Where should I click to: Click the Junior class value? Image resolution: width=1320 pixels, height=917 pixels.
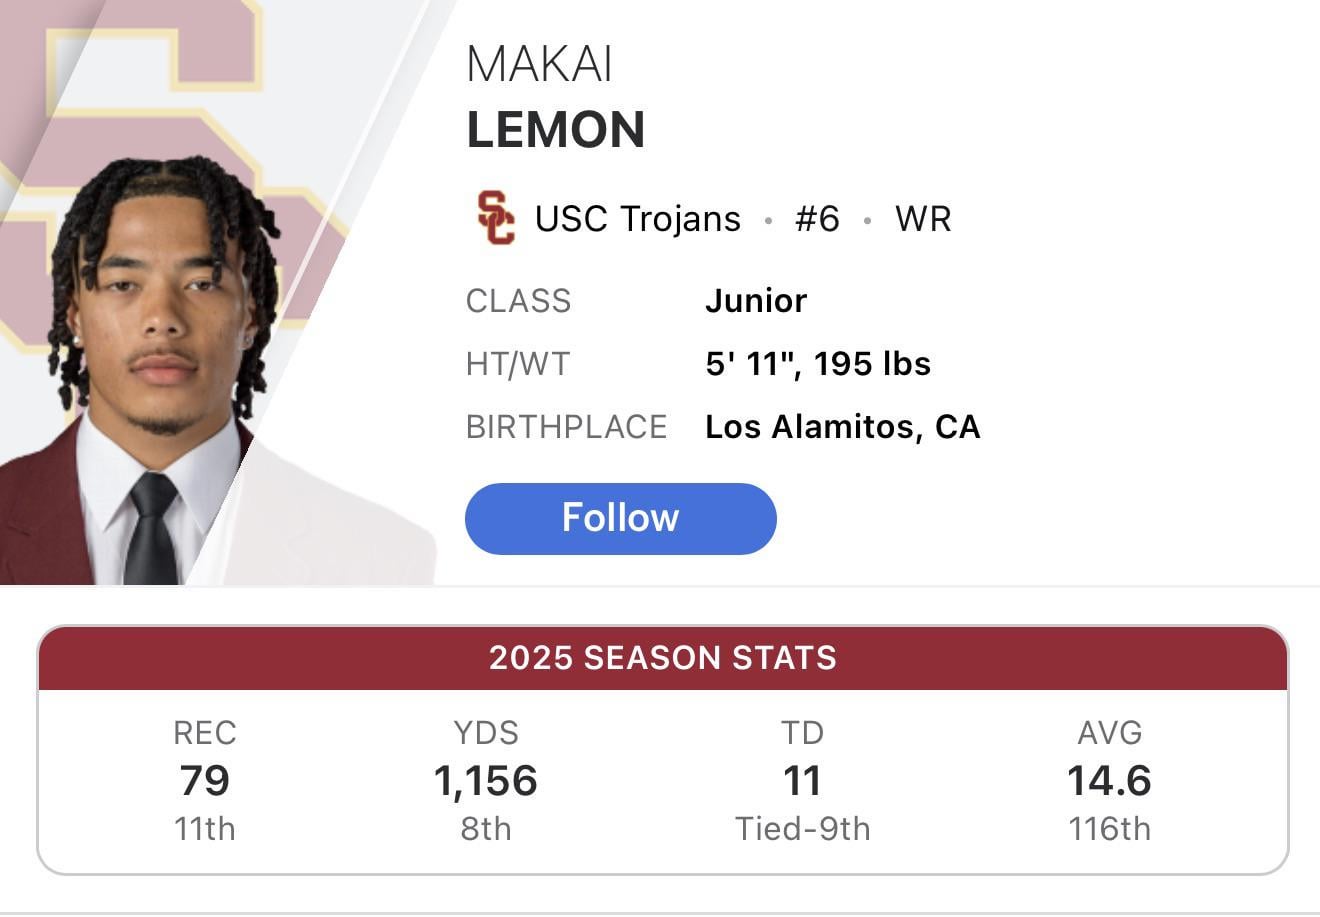click(x=757, y=300)
